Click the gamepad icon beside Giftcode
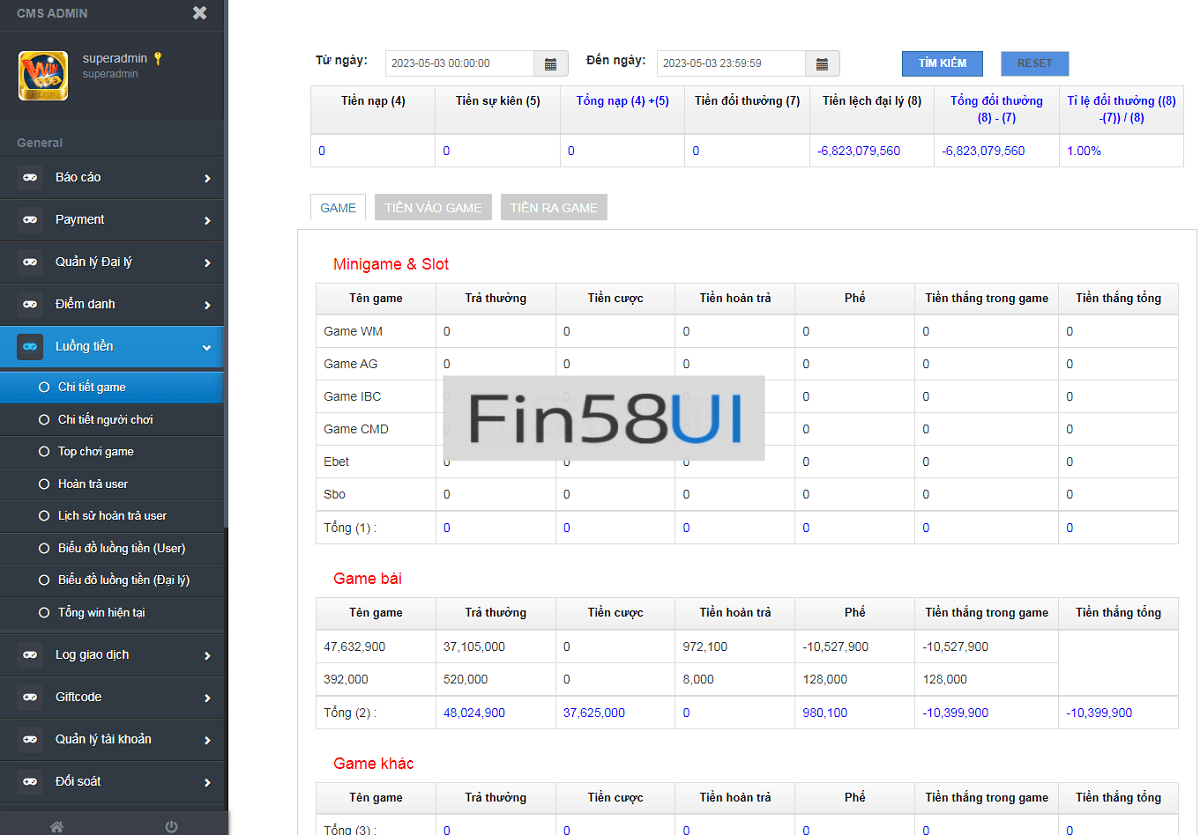Image resolution: width=1200 pixels, height=835 pixels. (x=30, y=697)
